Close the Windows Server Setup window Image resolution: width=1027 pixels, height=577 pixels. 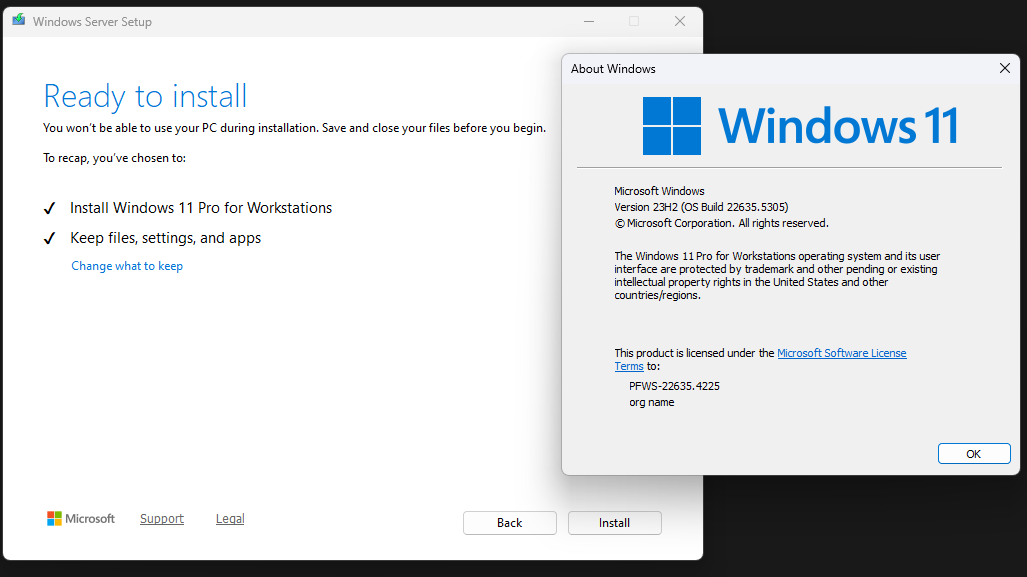tap(680, 22)
